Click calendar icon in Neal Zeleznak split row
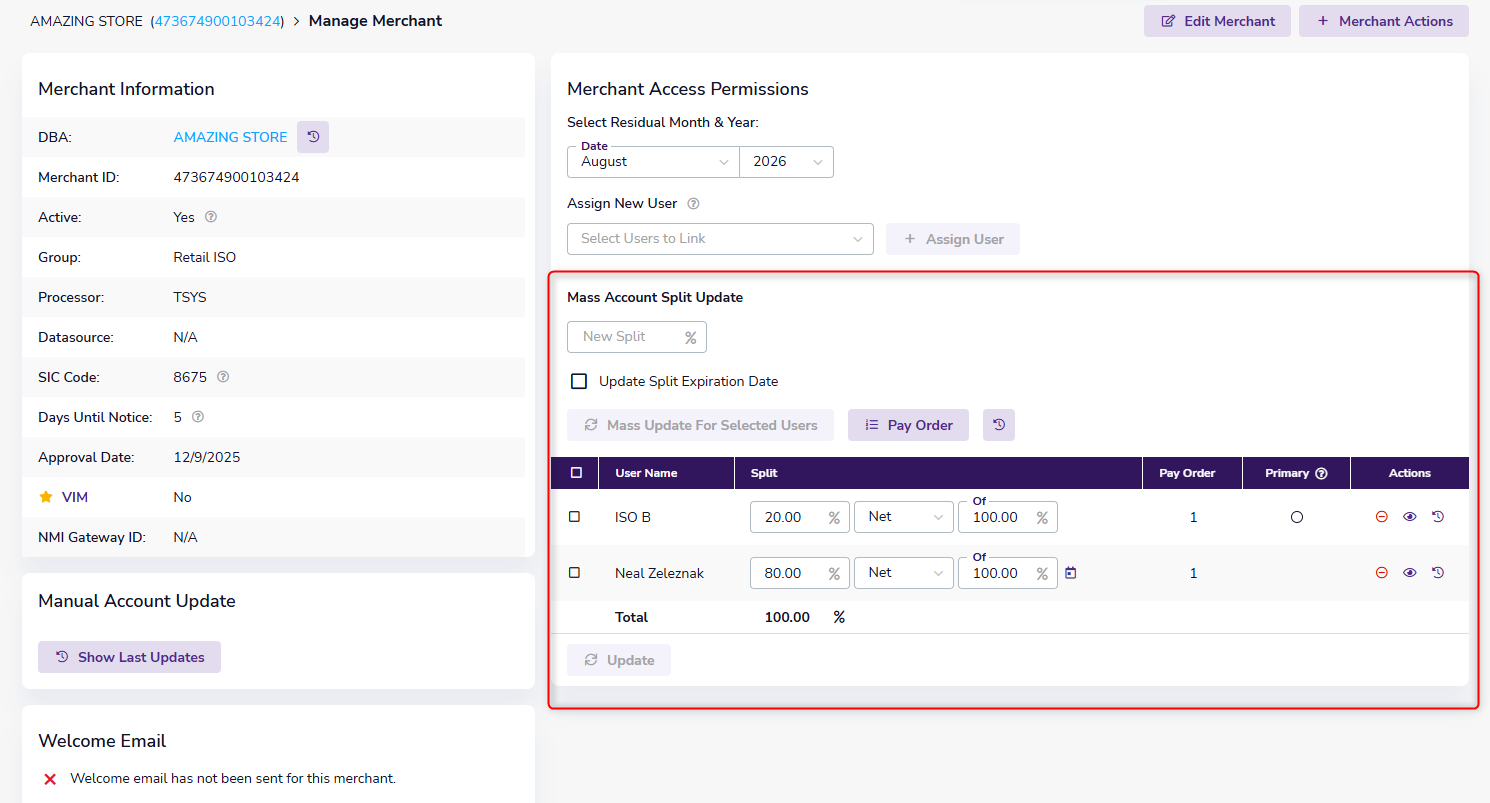Image resolution: width=1490 pixels, height=803 pixels. [1071, 573]
